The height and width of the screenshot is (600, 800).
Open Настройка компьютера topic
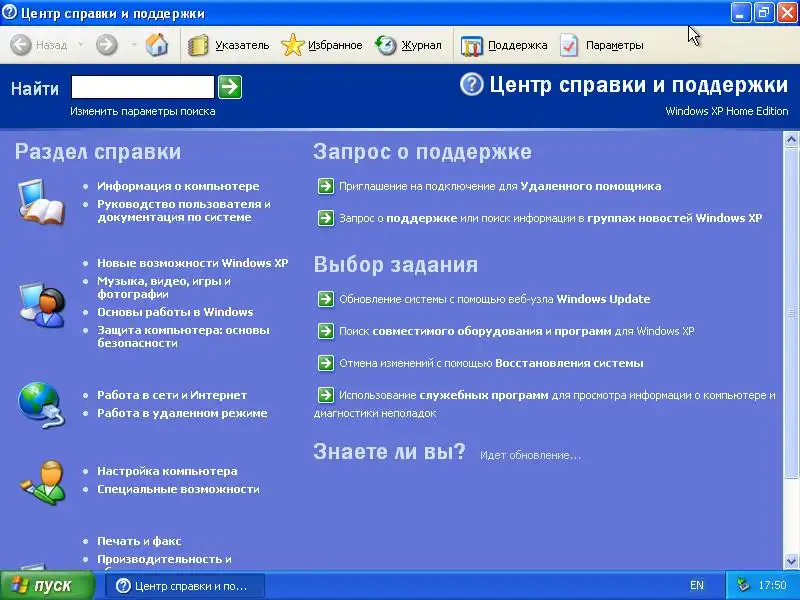167,471
